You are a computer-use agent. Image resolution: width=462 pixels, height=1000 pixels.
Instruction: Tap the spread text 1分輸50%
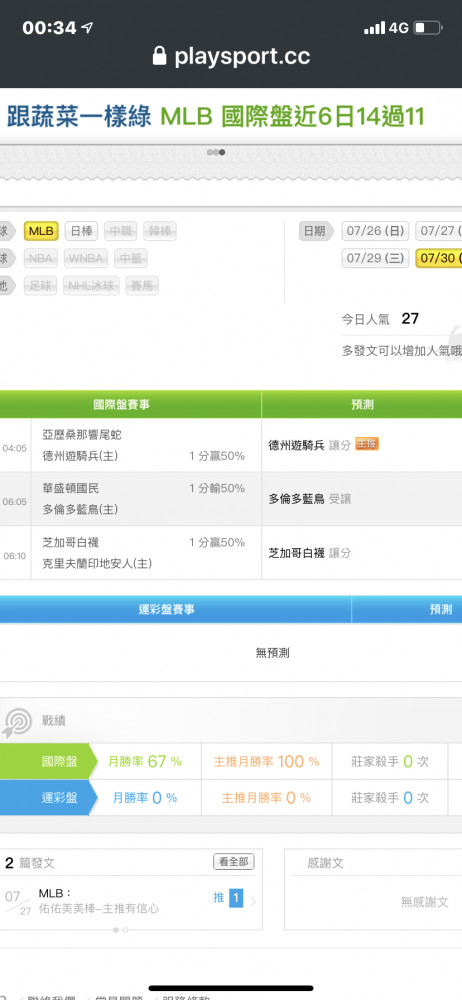217,489
